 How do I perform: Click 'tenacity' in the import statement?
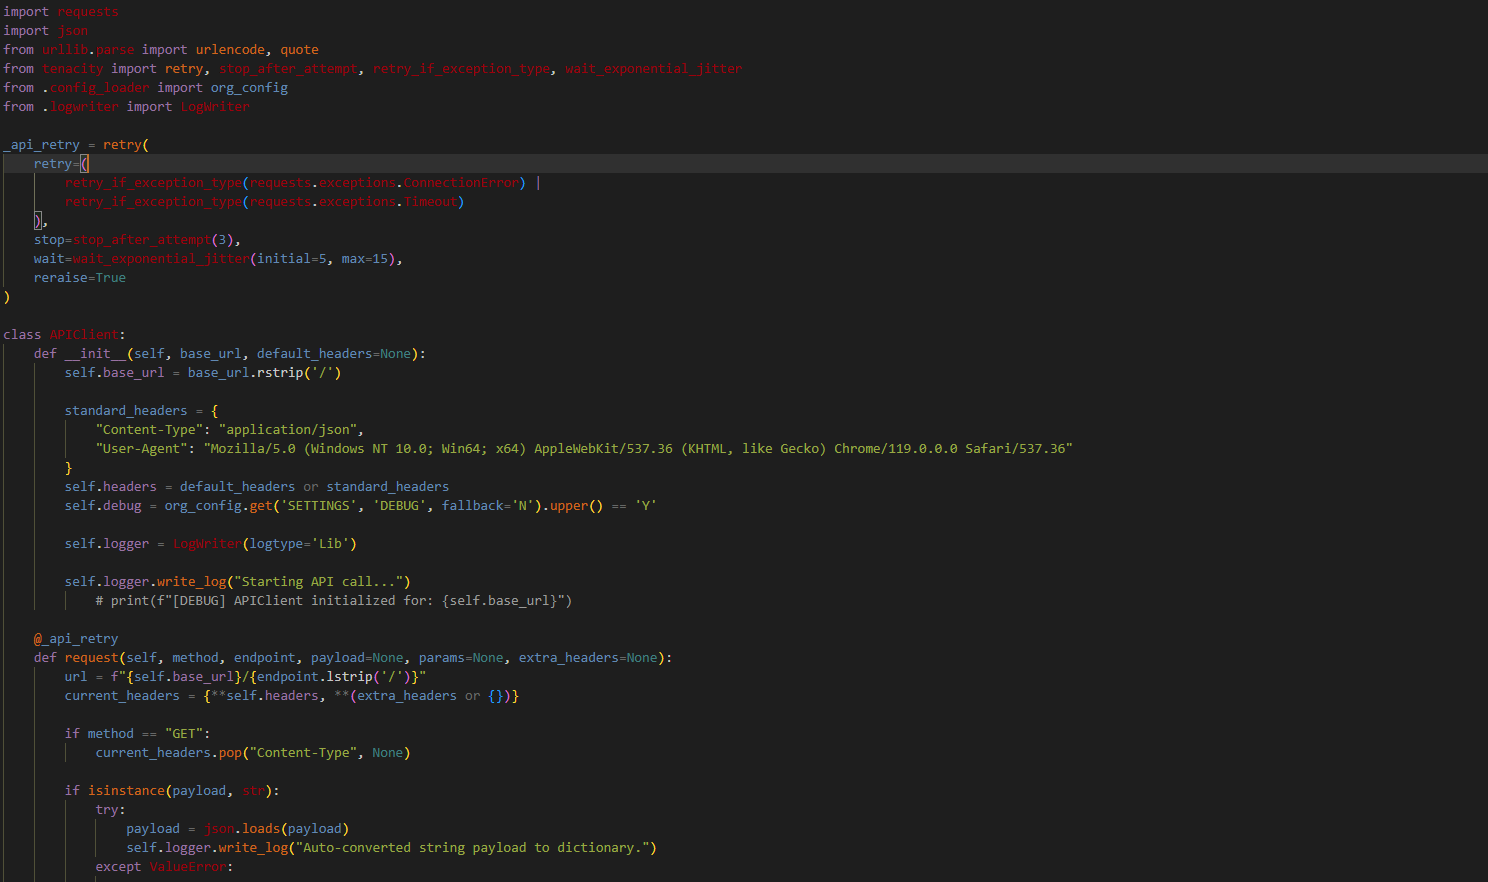[x=73, y=69]
